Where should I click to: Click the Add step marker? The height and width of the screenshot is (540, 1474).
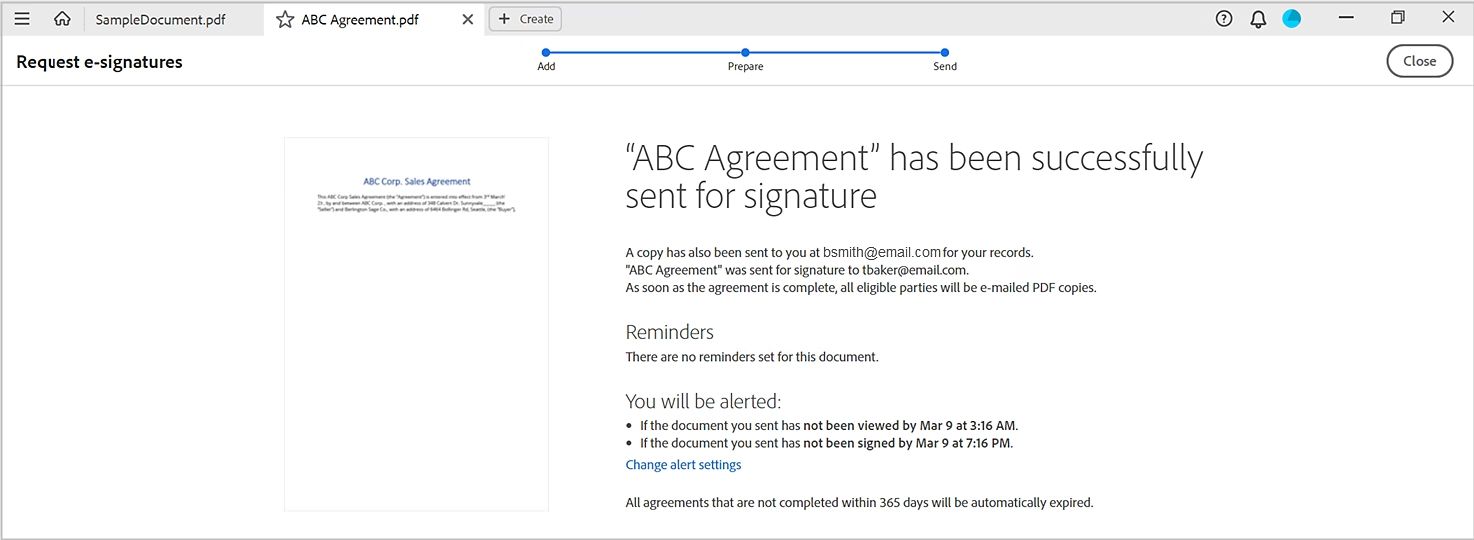546,53
